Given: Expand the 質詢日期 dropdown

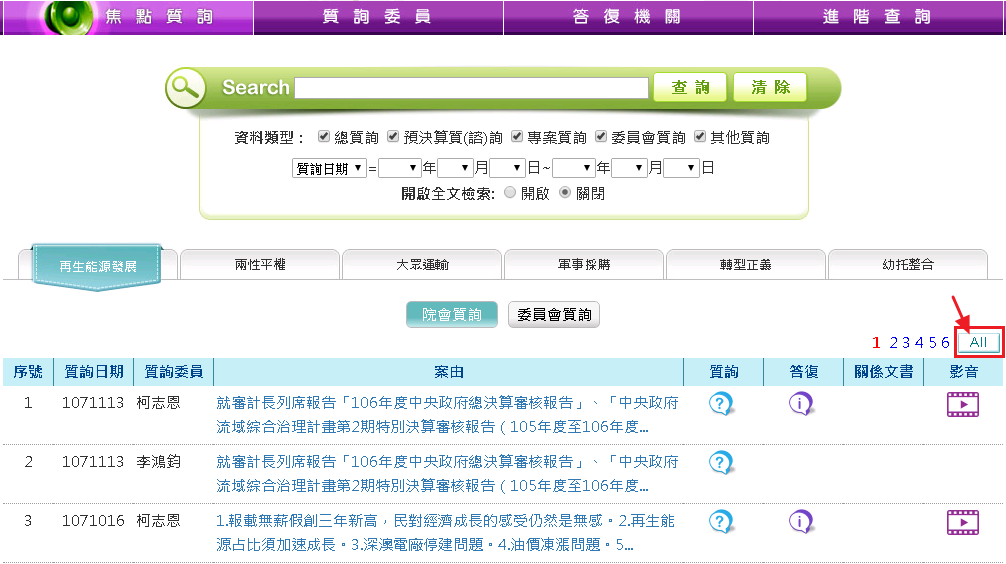Looking at the screenshot, I should coord(328,168).
